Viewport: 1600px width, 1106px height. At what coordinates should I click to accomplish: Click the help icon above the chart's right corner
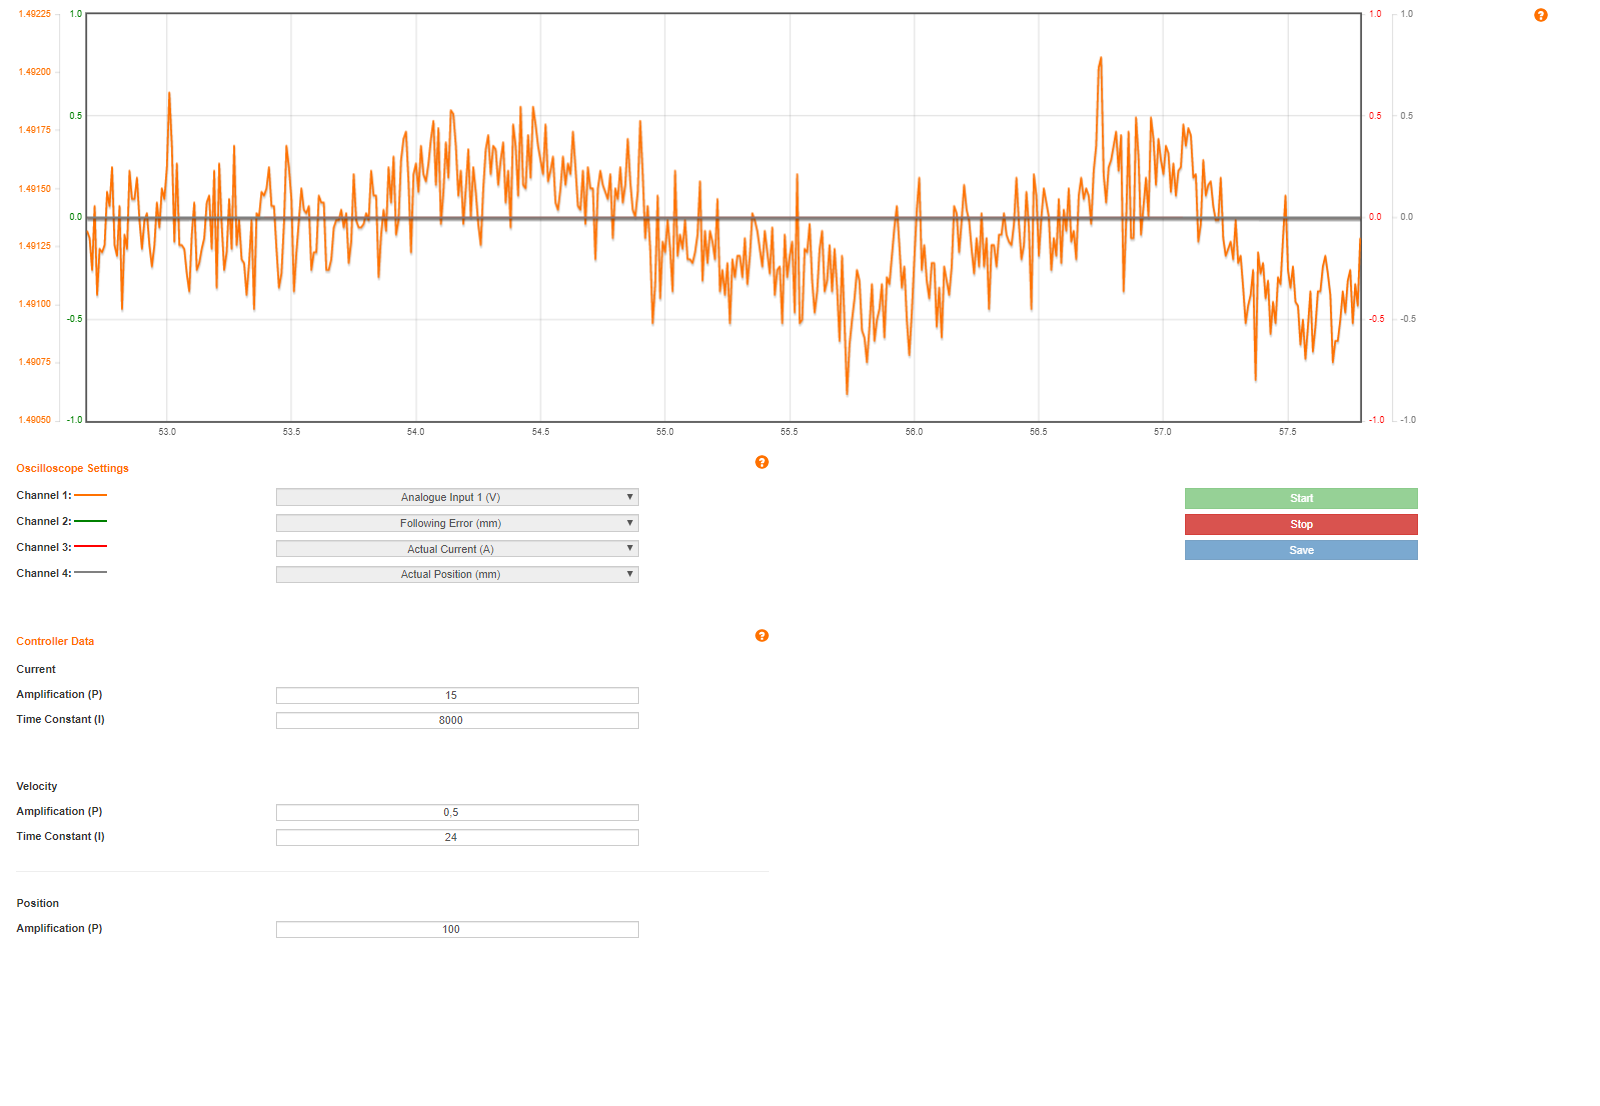[x=1540, y=15]
